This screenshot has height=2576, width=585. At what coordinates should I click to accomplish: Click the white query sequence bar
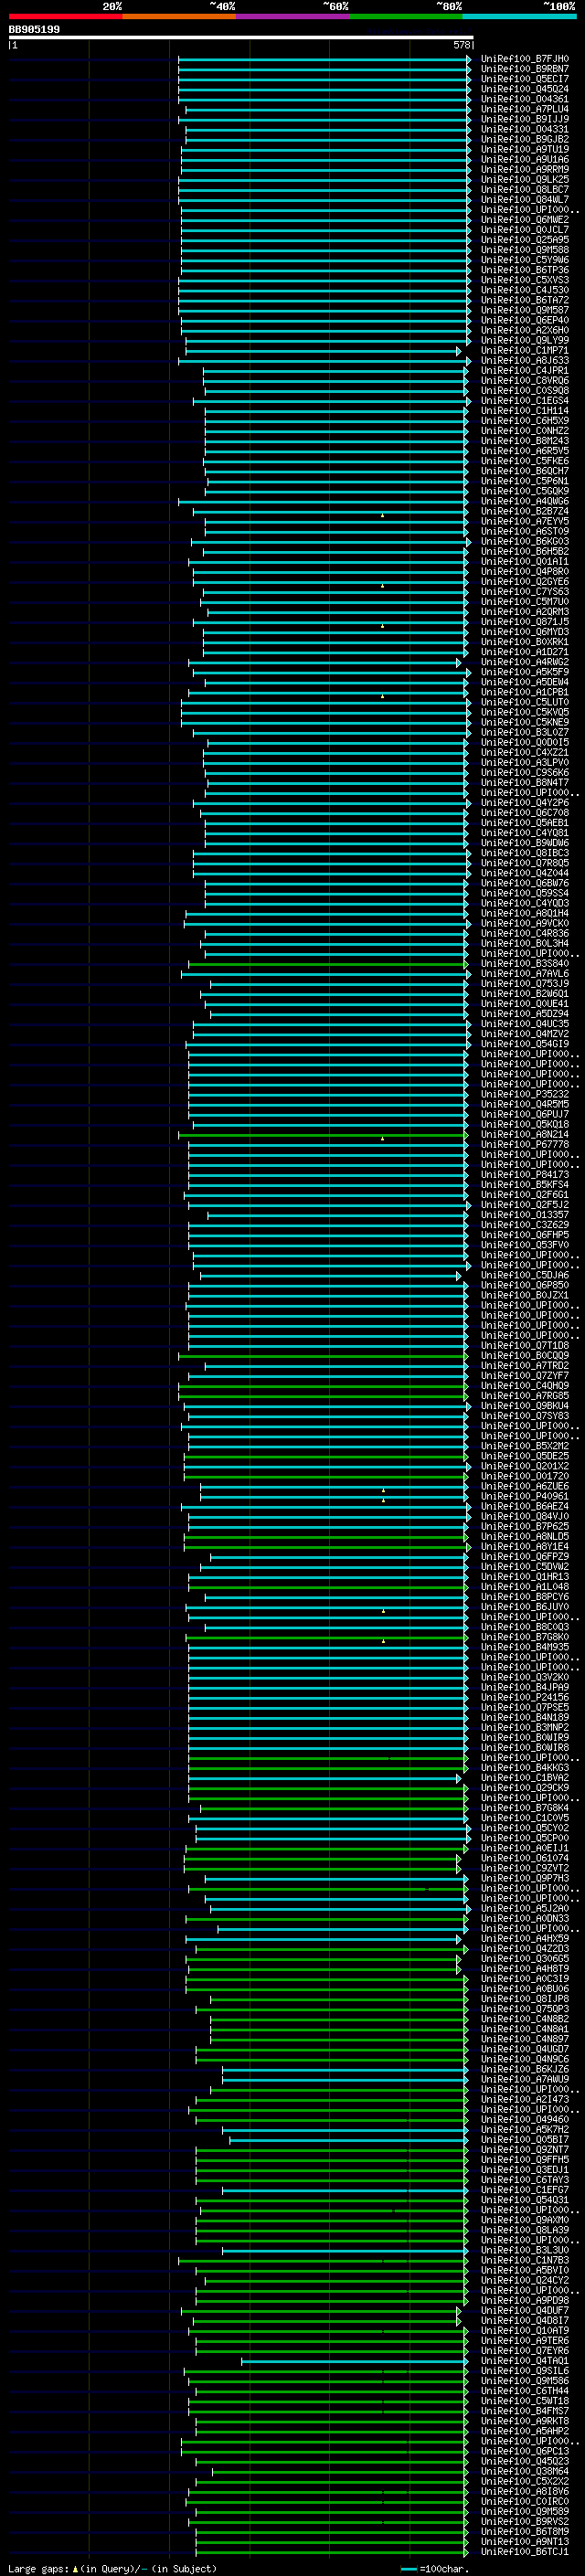(x=241, y=38)
